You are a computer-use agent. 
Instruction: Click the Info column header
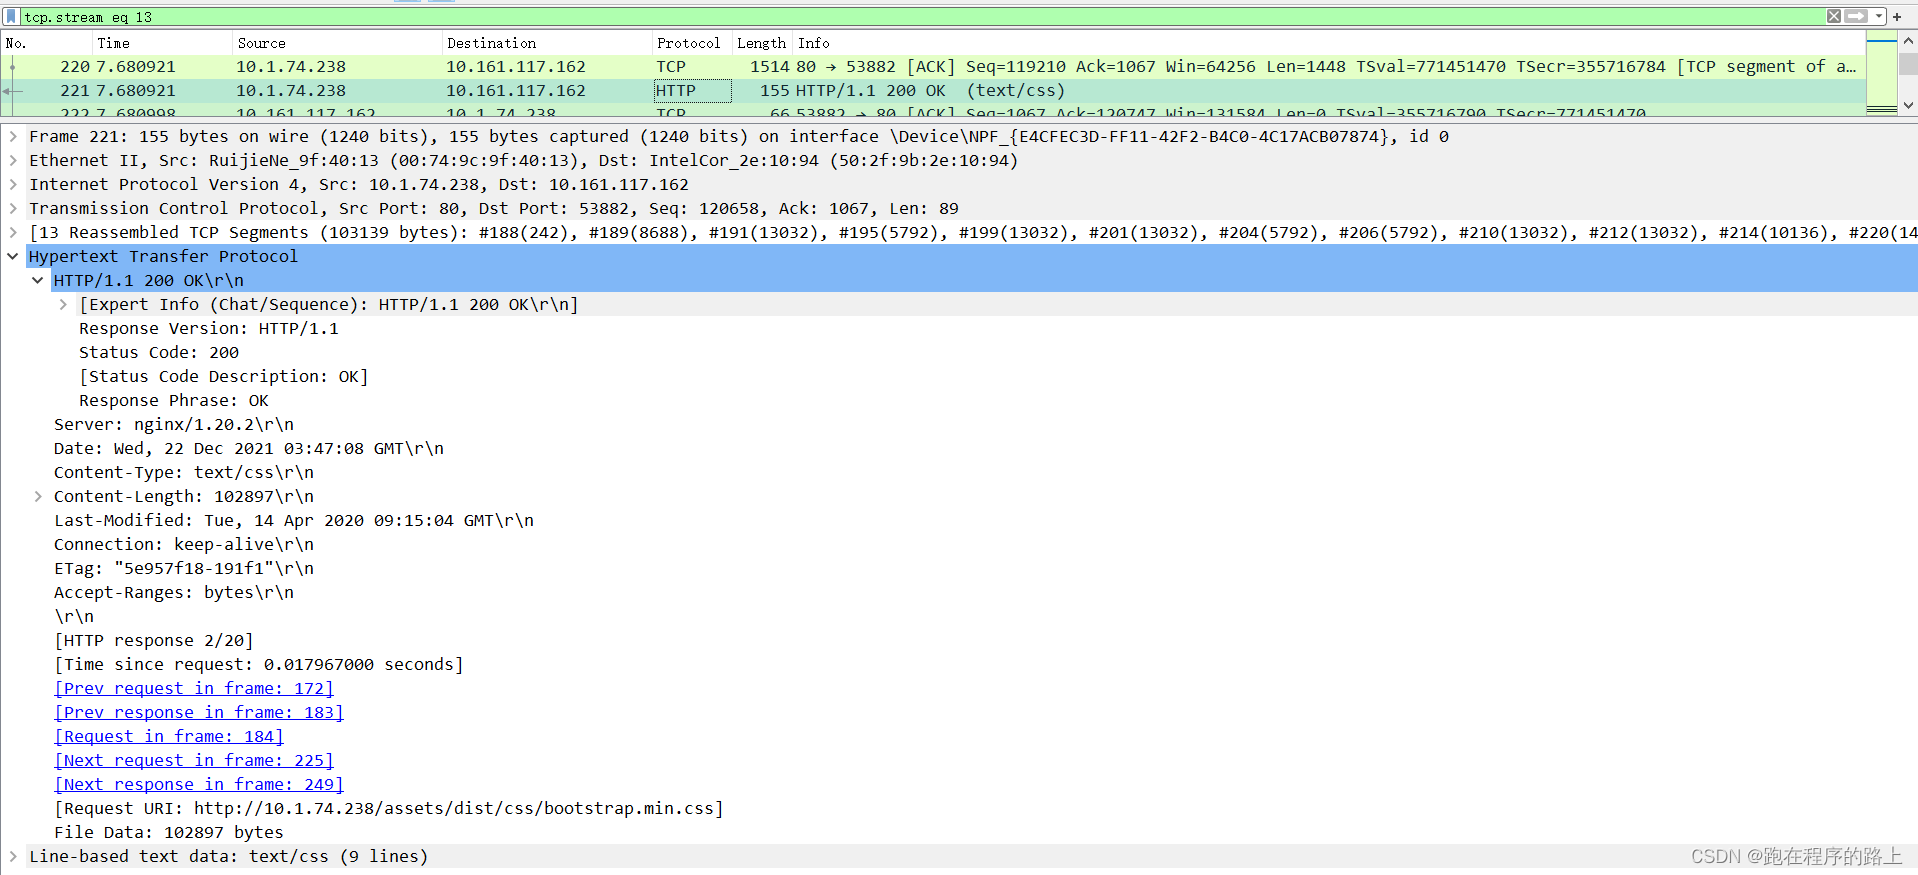coord(1329,43)
